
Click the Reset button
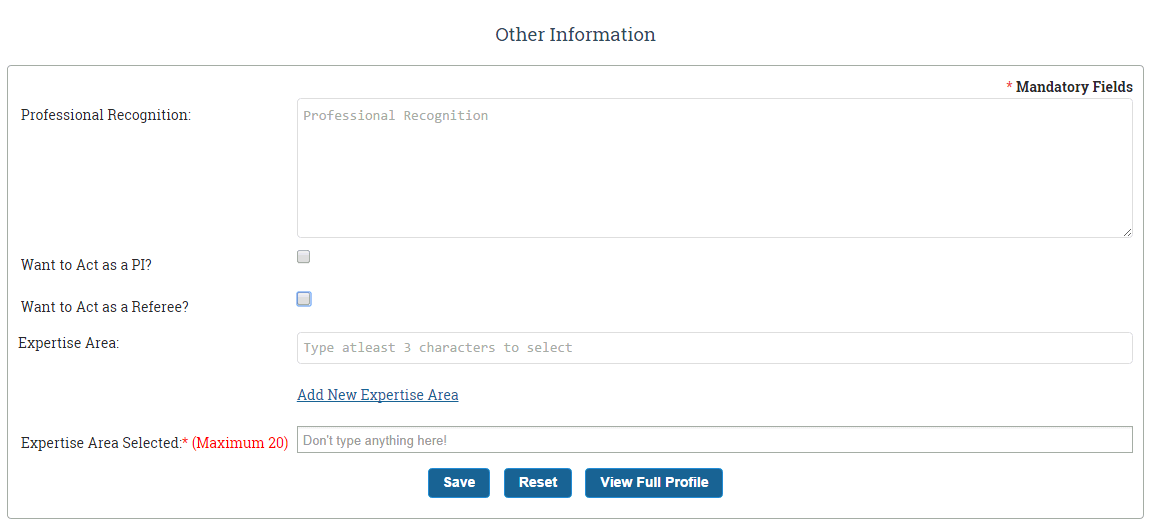538,483
